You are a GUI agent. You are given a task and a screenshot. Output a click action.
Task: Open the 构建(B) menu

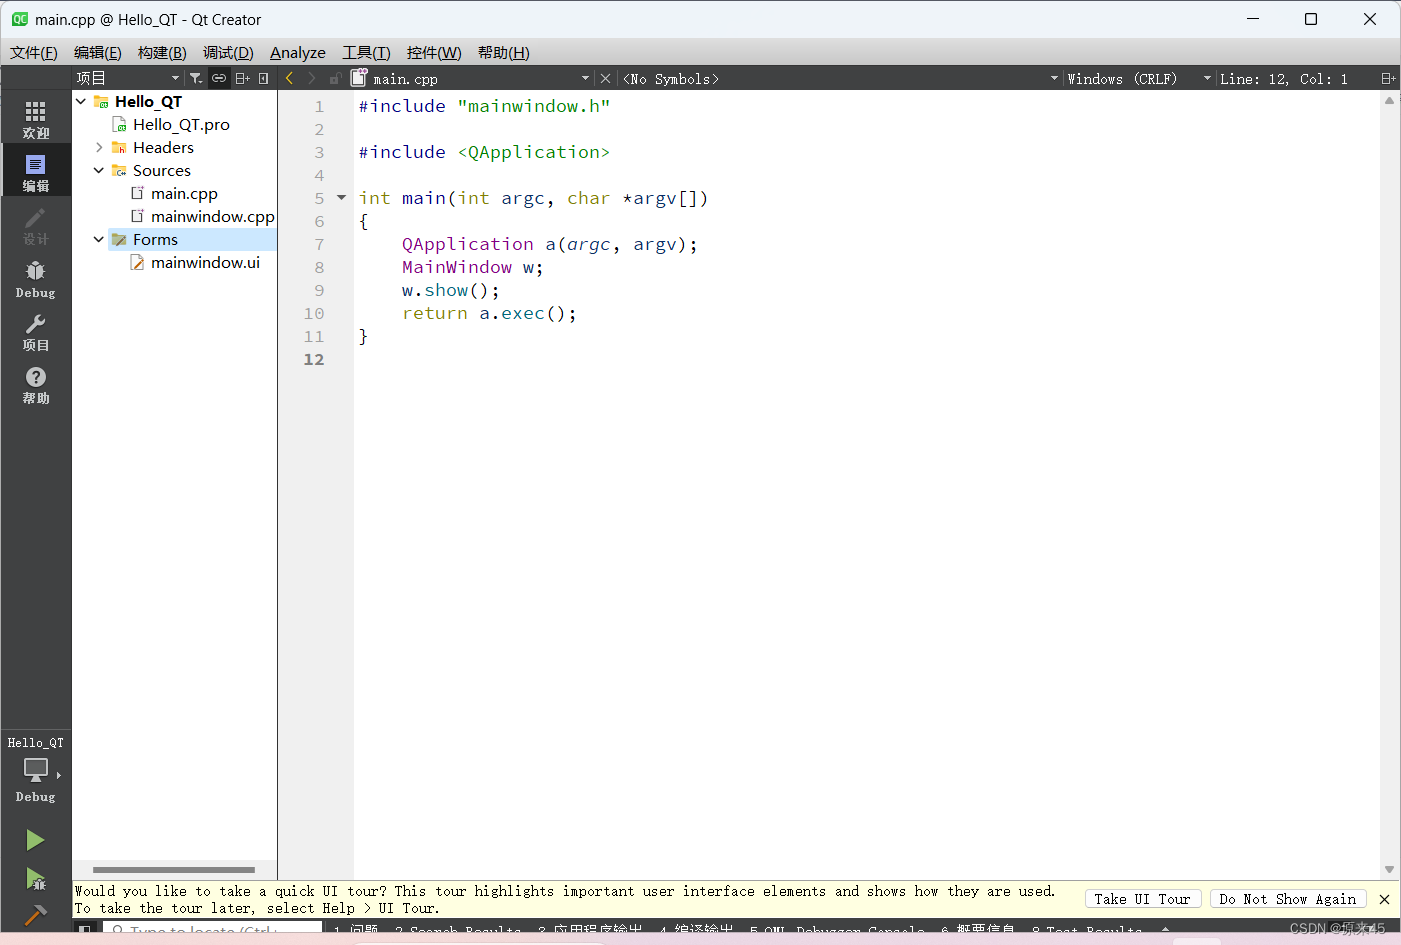(162, 53)
